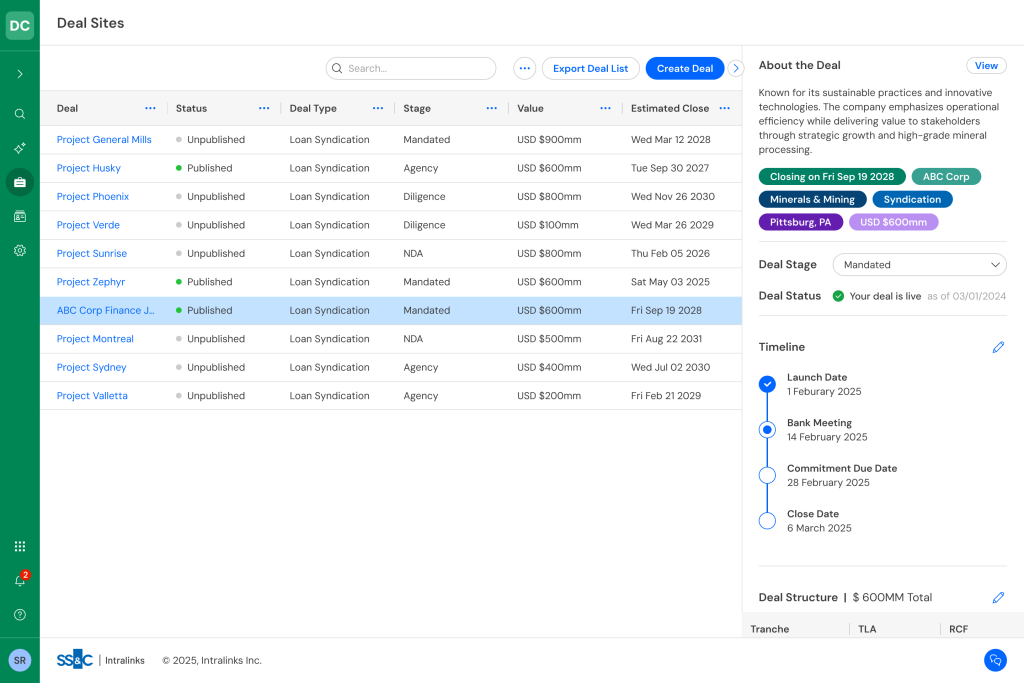Open Deal column options menu

(x=150, y=108)
